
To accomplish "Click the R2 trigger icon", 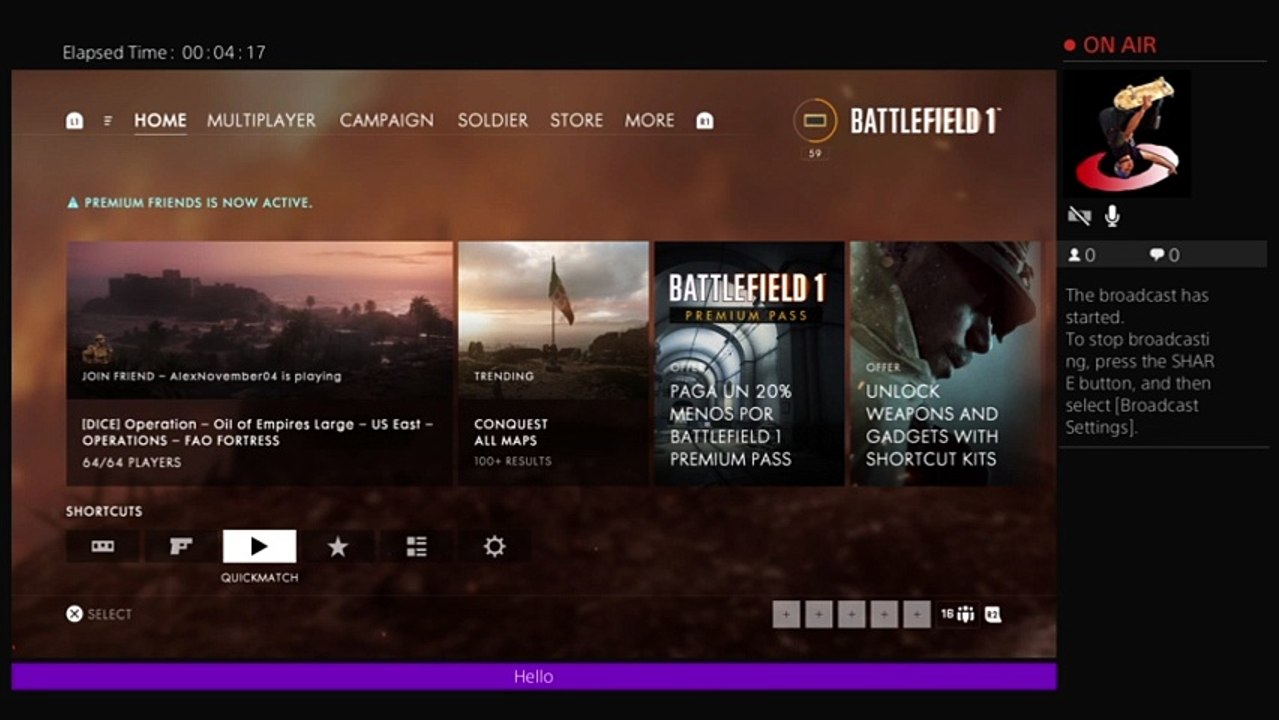I will (x=993, y=614).
